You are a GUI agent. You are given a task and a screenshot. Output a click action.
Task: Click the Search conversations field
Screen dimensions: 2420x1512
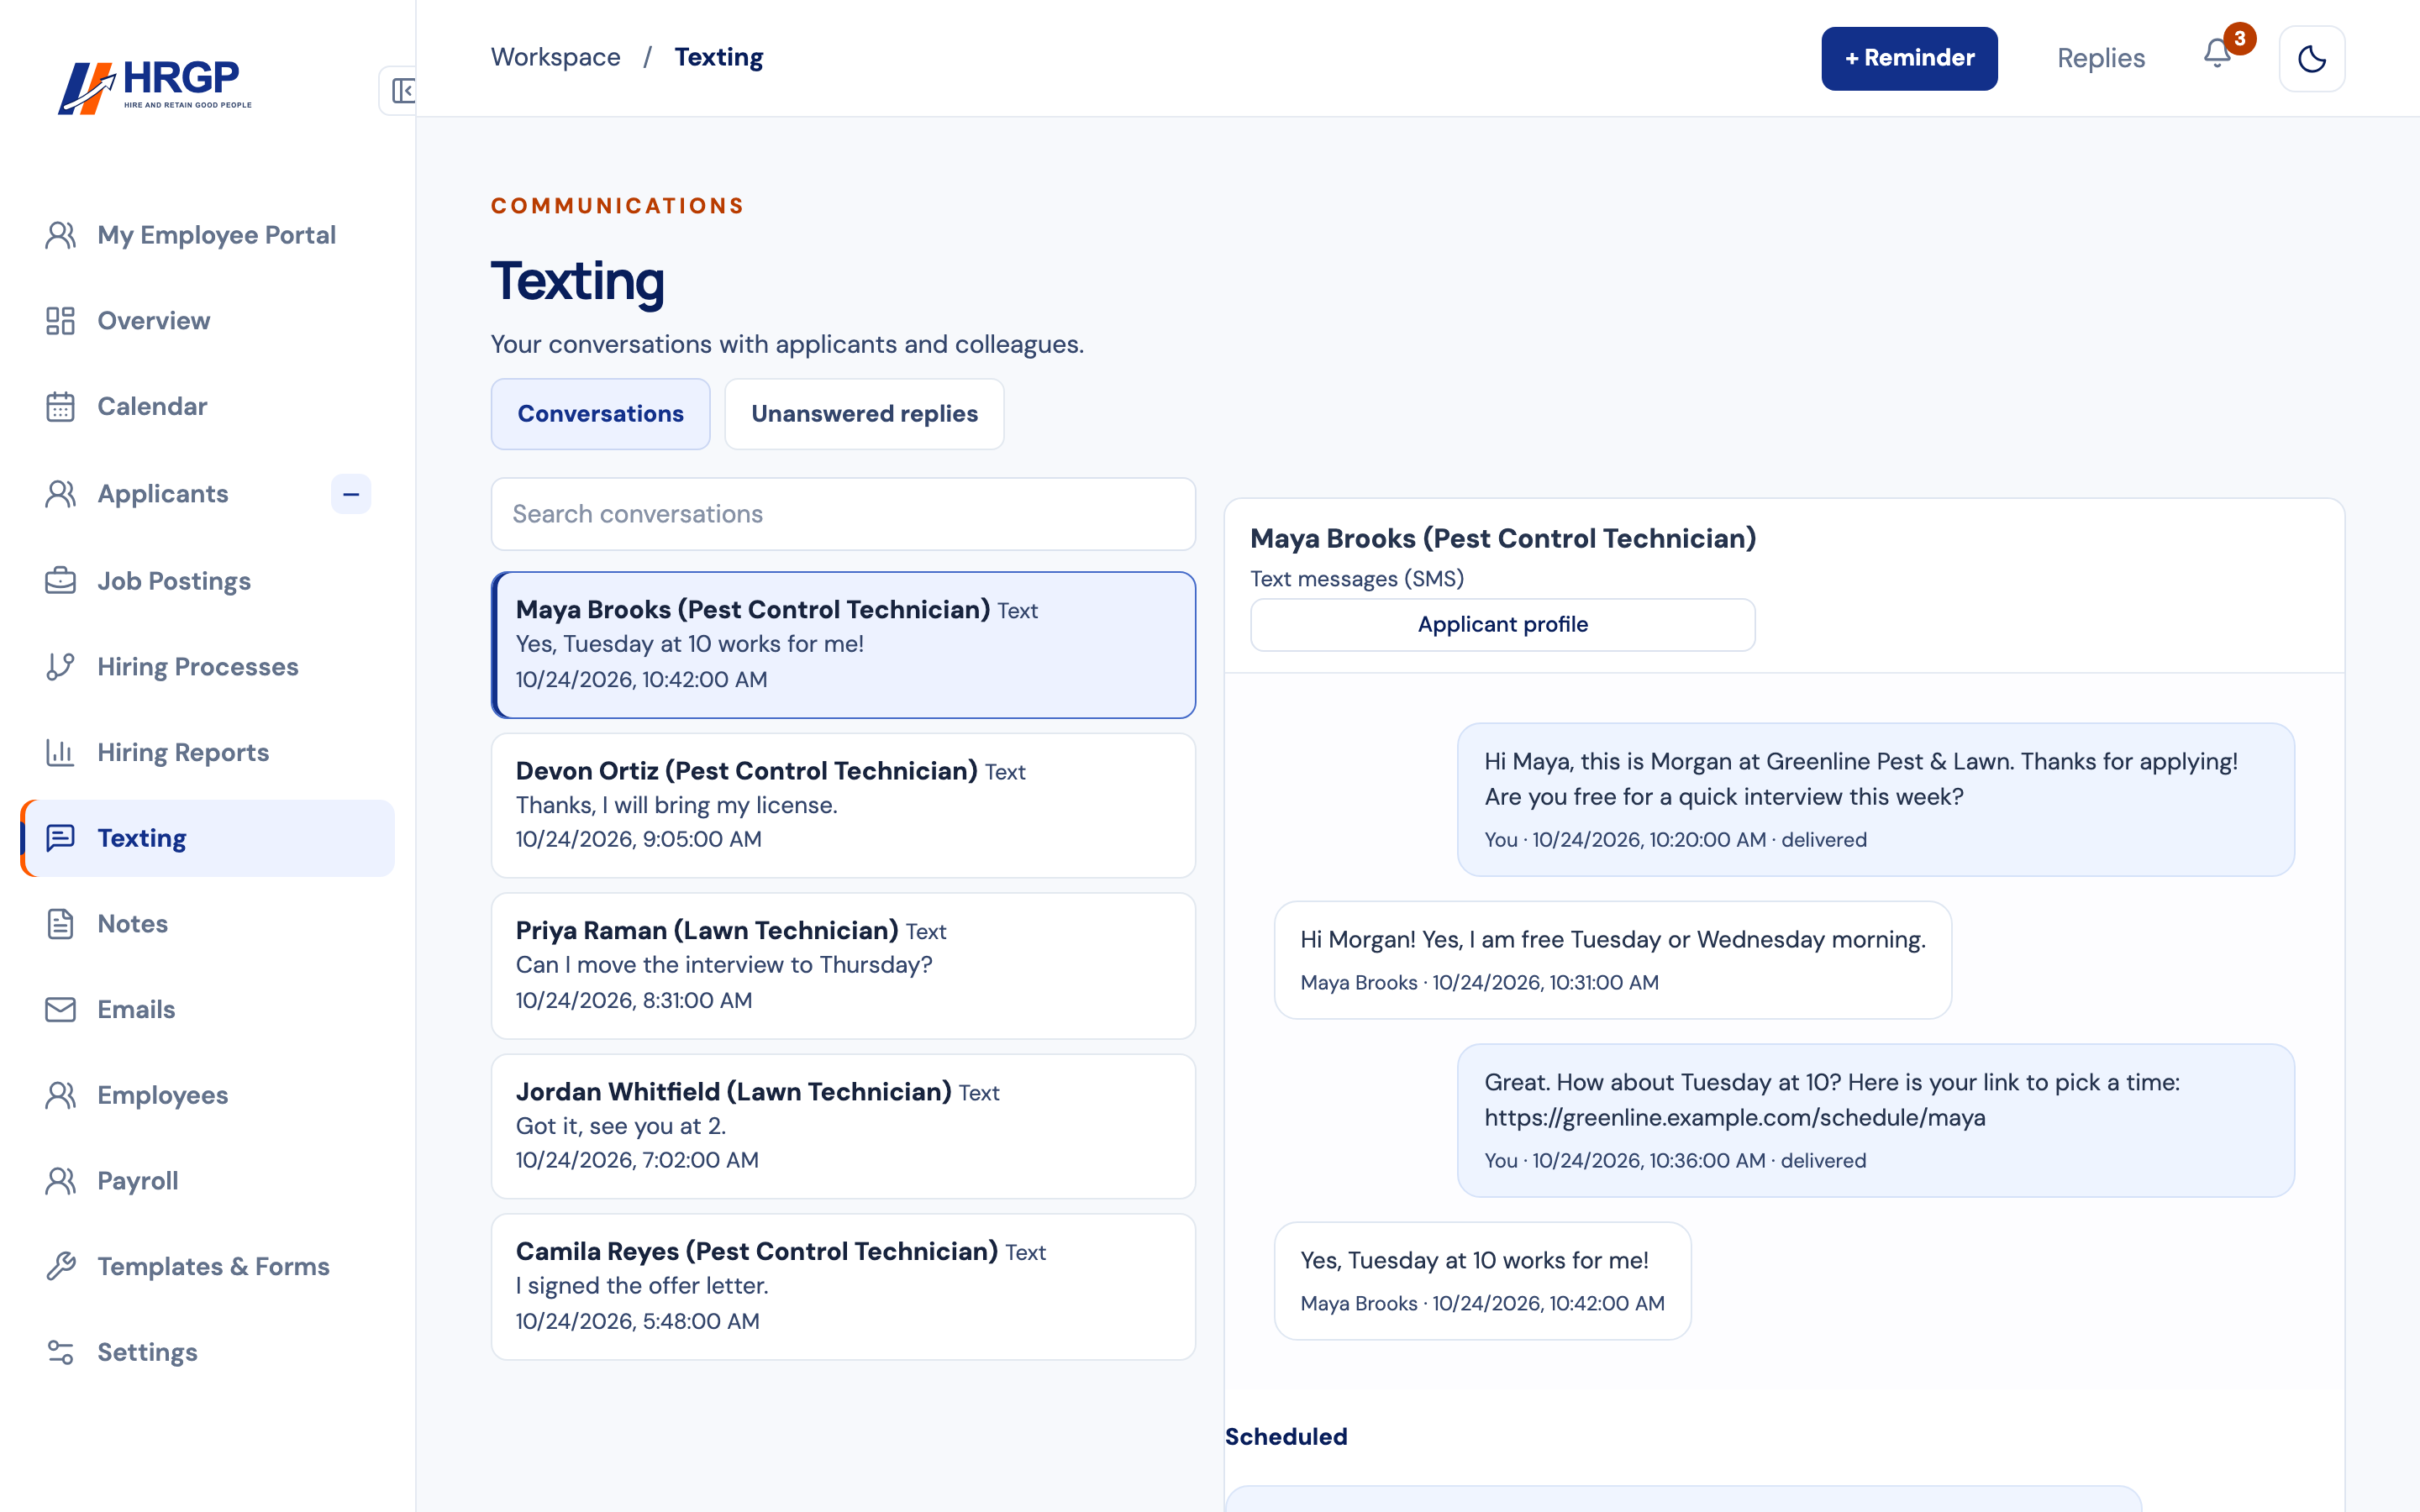[843, 514]
